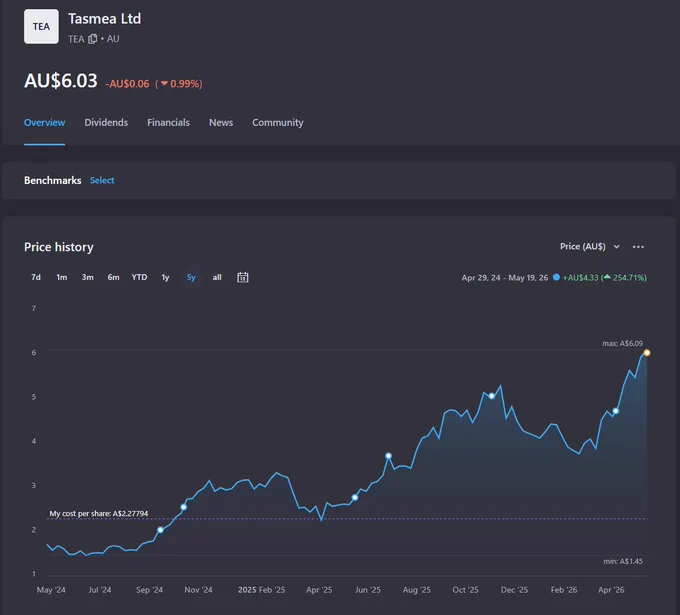Switch to the Overview tab

[44, 123]
